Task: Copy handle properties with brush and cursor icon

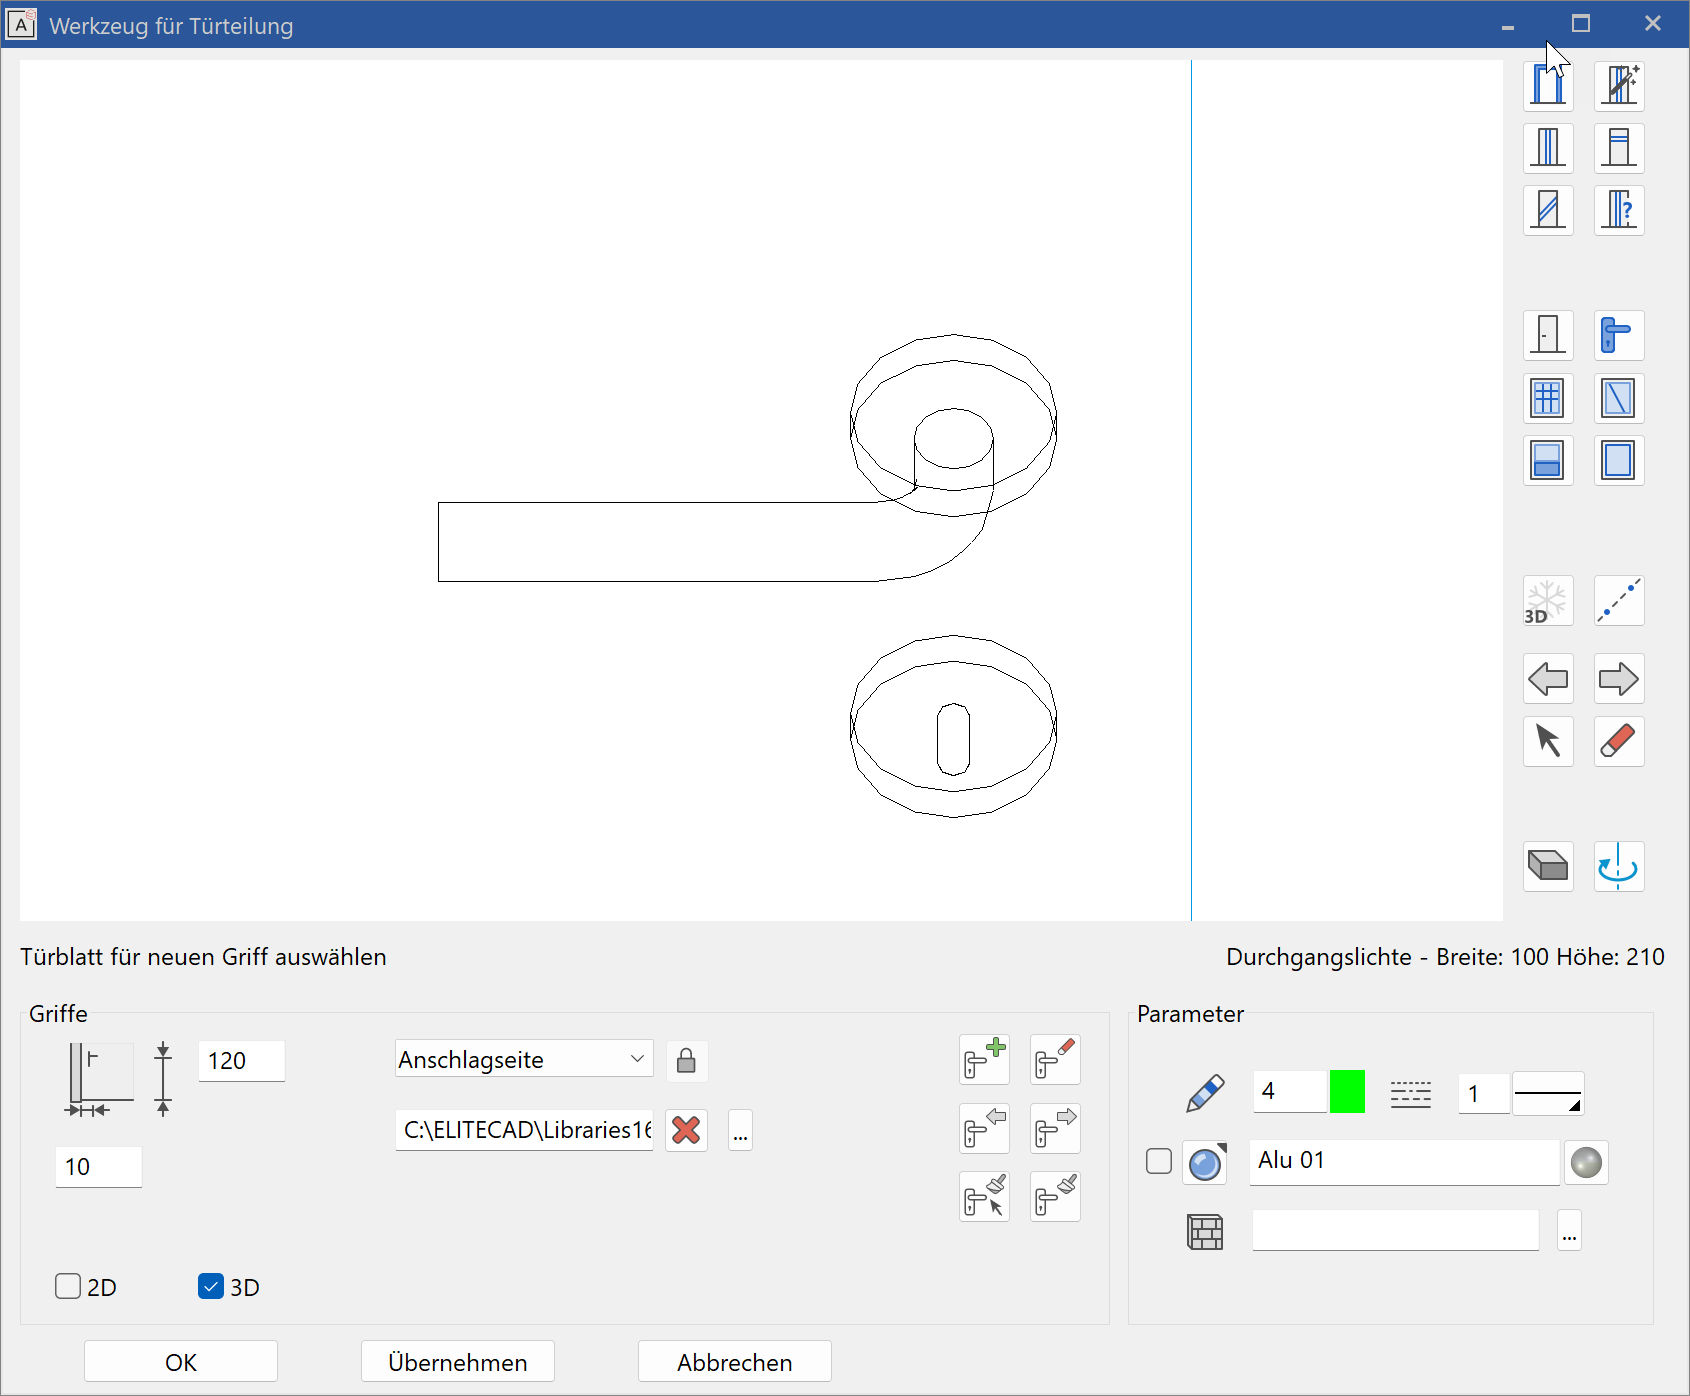Action: click(984, 1197)
